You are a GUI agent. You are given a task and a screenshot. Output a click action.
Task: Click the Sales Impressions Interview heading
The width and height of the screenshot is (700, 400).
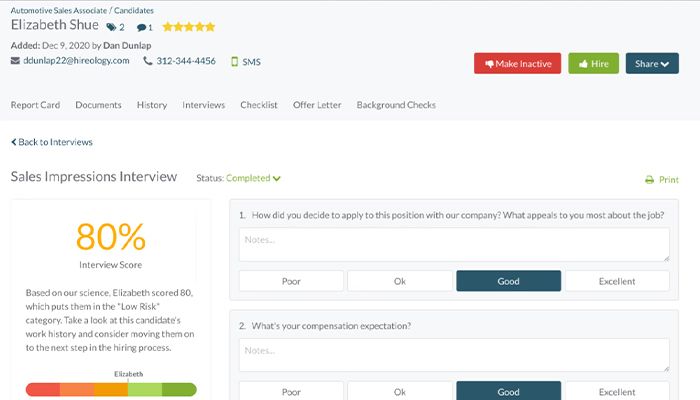(94, 177)
